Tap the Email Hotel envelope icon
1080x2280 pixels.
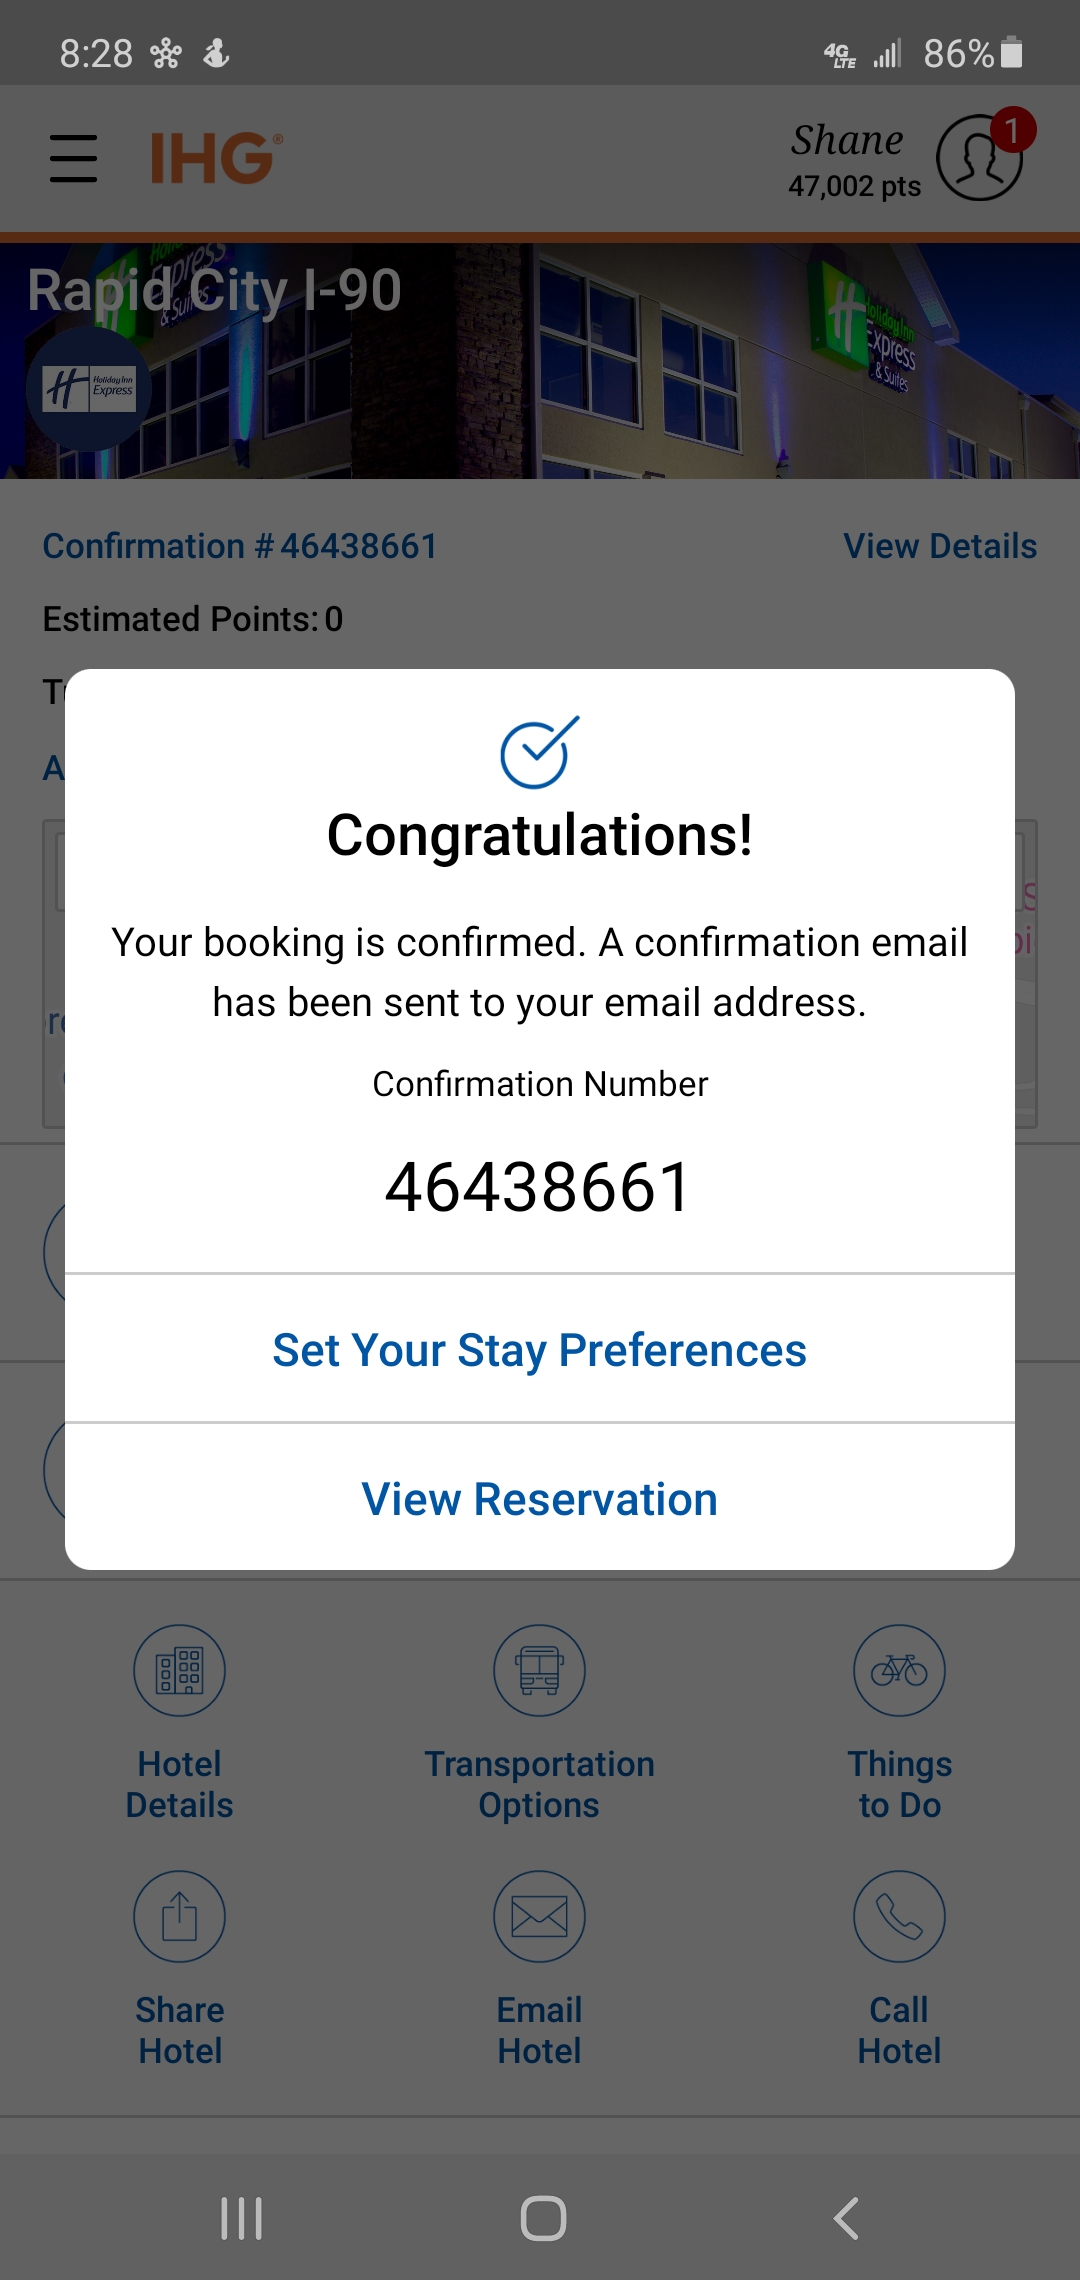(x=539, y=1917)
